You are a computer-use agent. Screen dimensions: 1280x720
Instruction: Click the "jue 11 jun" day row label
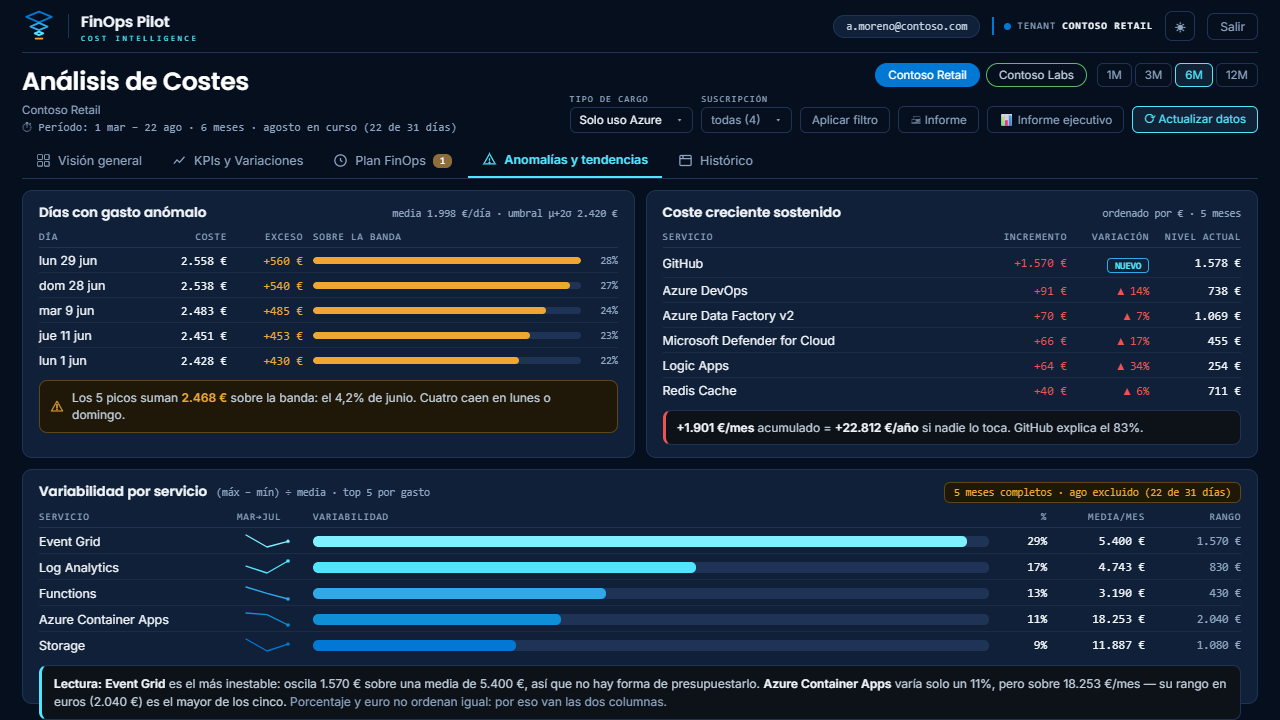pos(66,336)
